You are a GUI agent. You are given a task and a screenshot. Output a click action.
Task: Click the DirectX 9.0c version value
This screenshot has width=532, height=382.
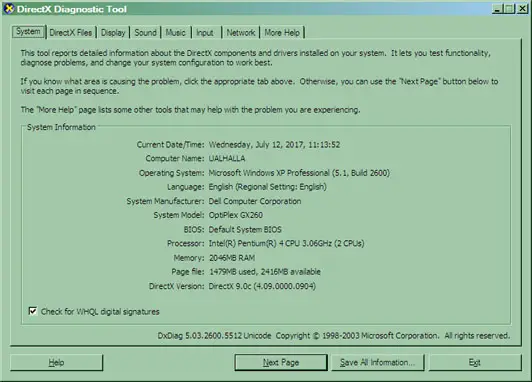[262, 286]
